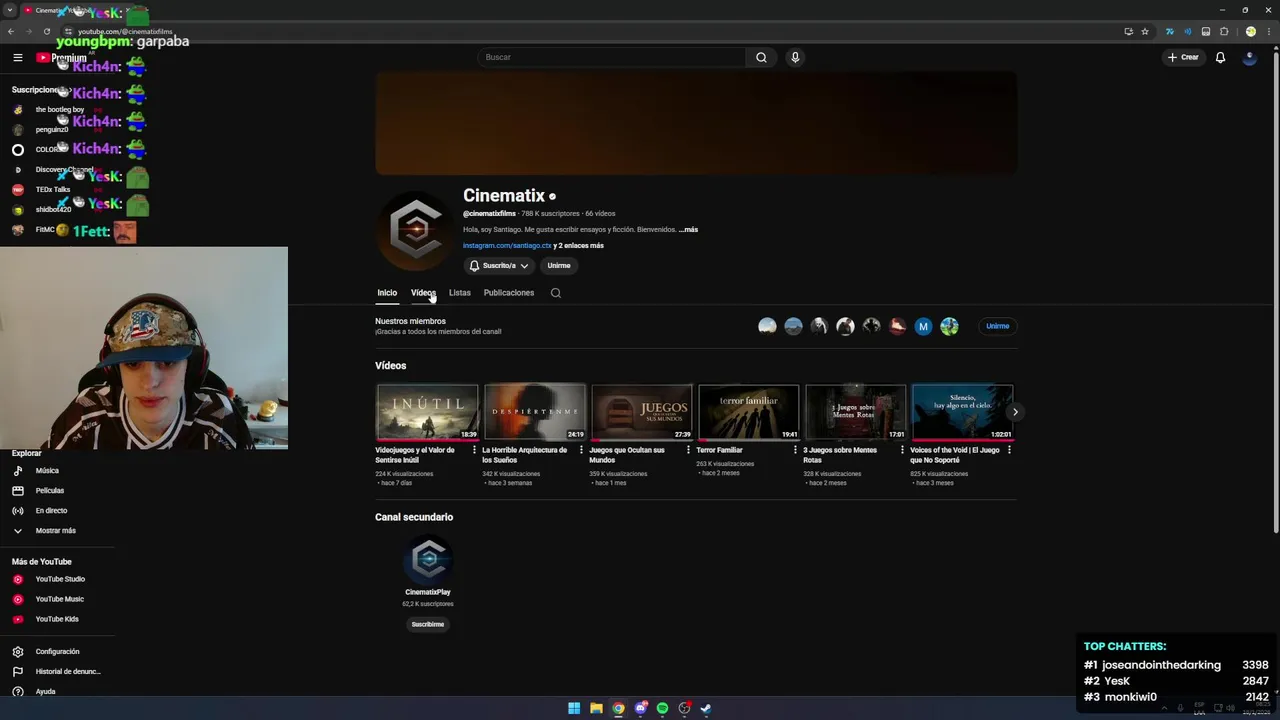Image resolution: width=1280 pixels, height=720 pixels.
Task: Open the YouTube account avatar menu
Action: (1249, 57)
